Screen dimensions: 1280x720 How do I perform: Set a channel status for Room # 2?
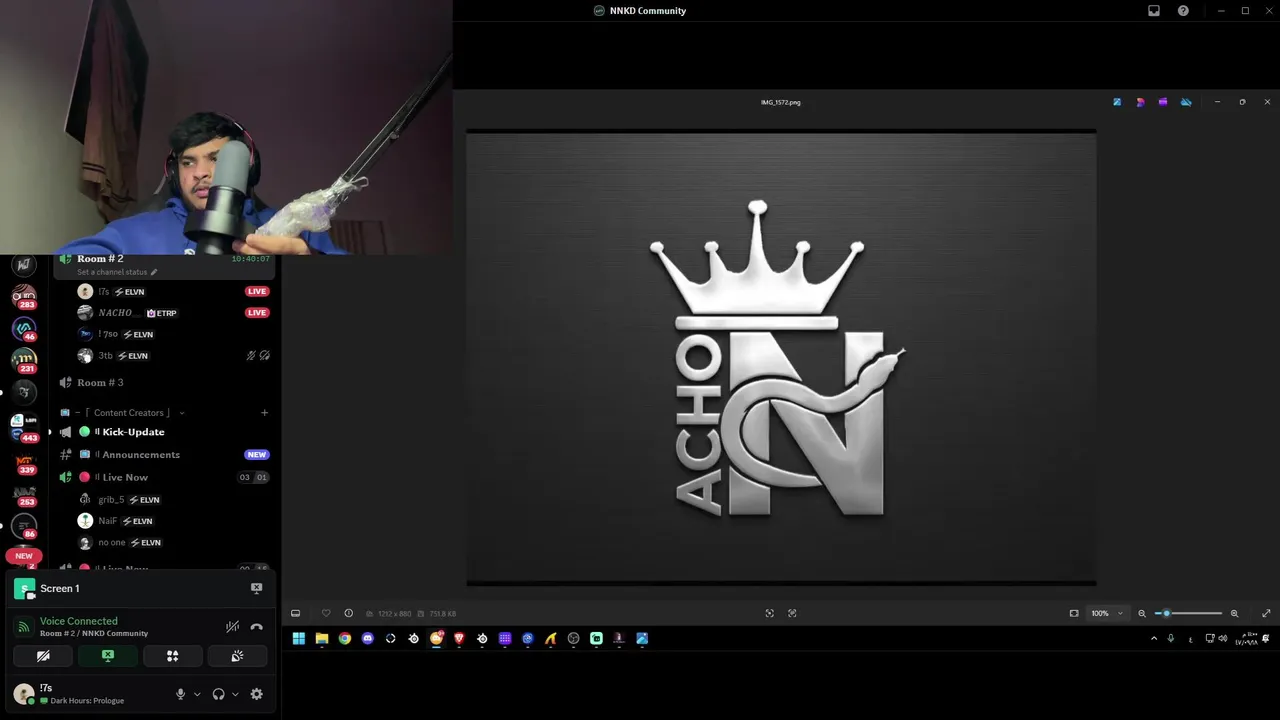117,272
